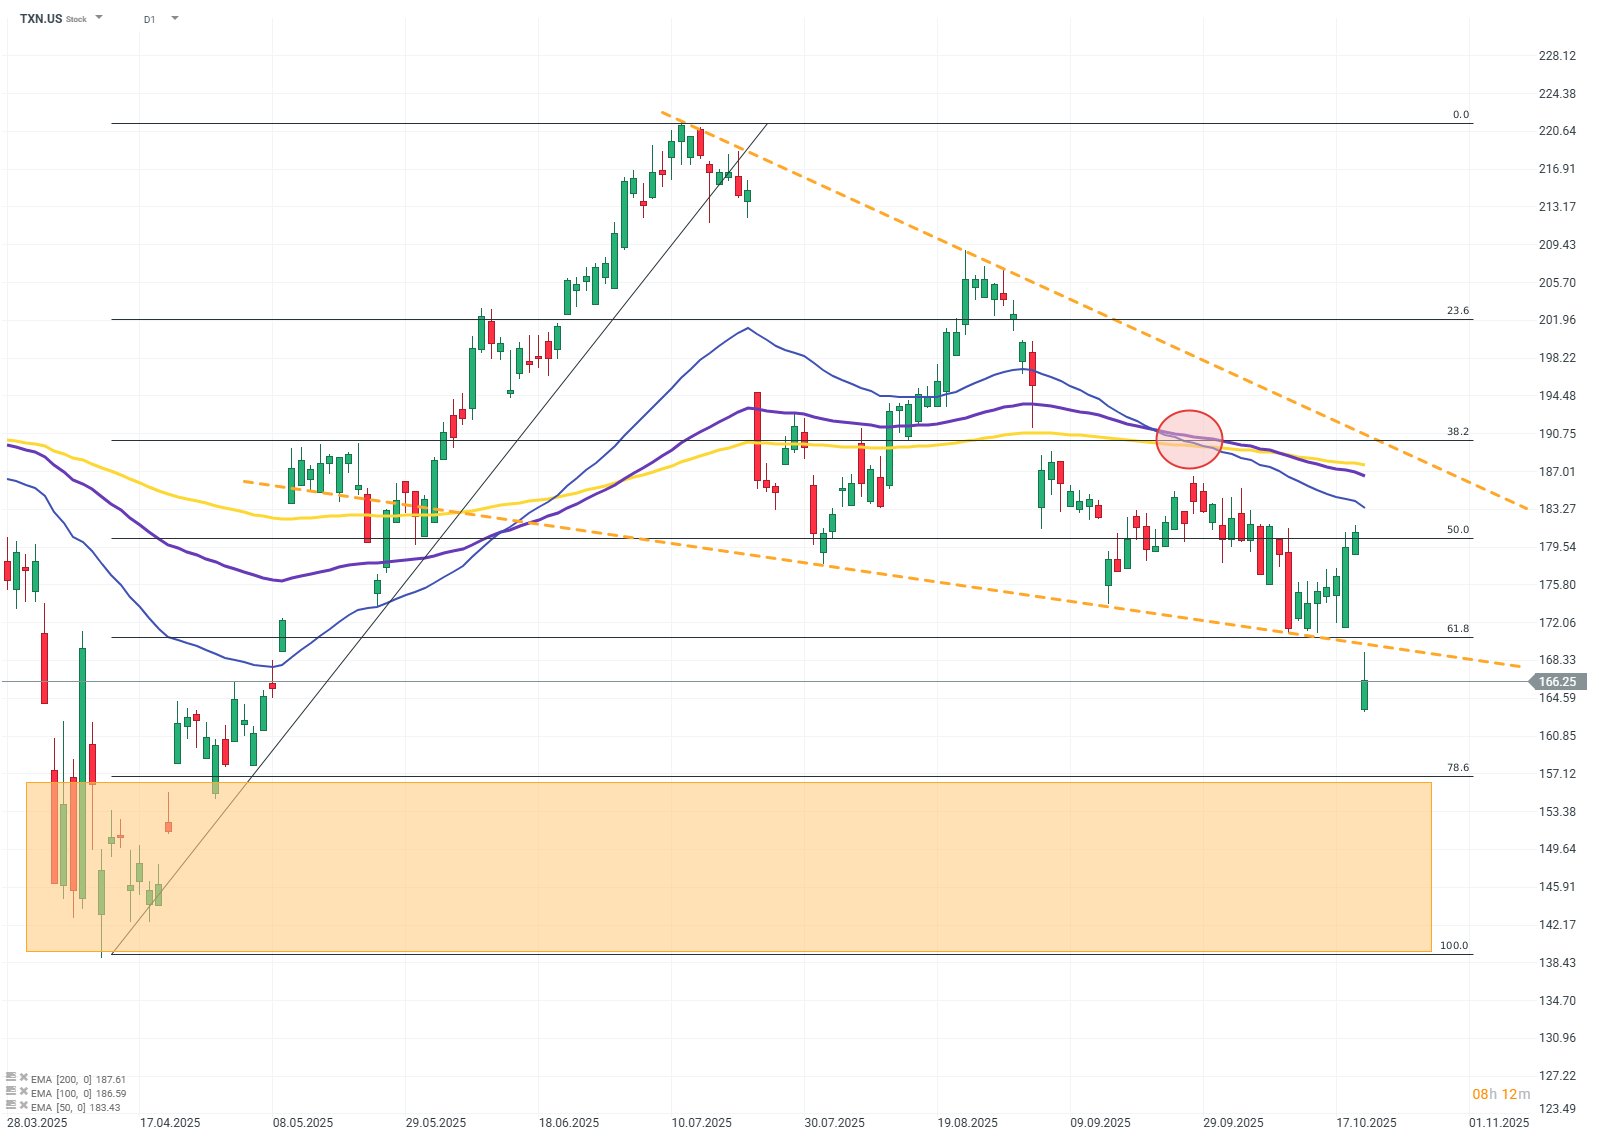Image resolution: width=1599 pixels, height=1139 pixels.
Task: Click the 38.2 Fibonacci level label
Action: (x=1458, y=432)
